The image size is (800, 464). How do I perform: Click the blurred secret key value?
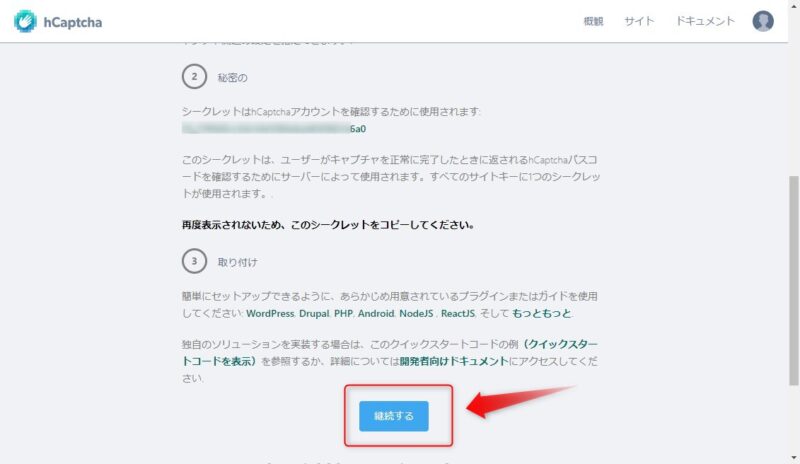click(x=274, y=129)
